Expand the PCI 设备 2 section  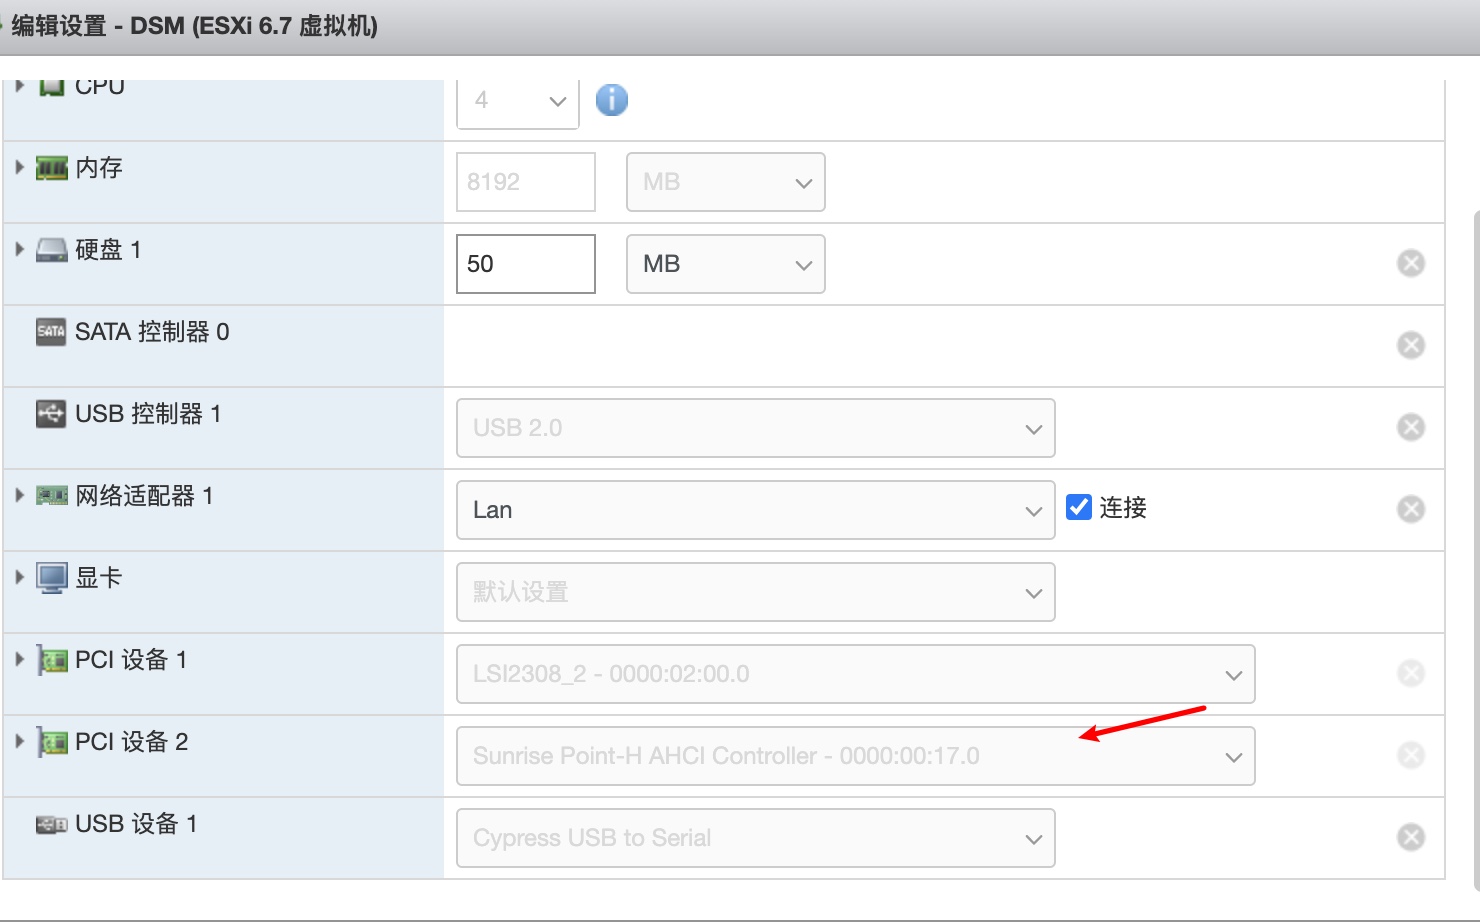tap(19, 741)
